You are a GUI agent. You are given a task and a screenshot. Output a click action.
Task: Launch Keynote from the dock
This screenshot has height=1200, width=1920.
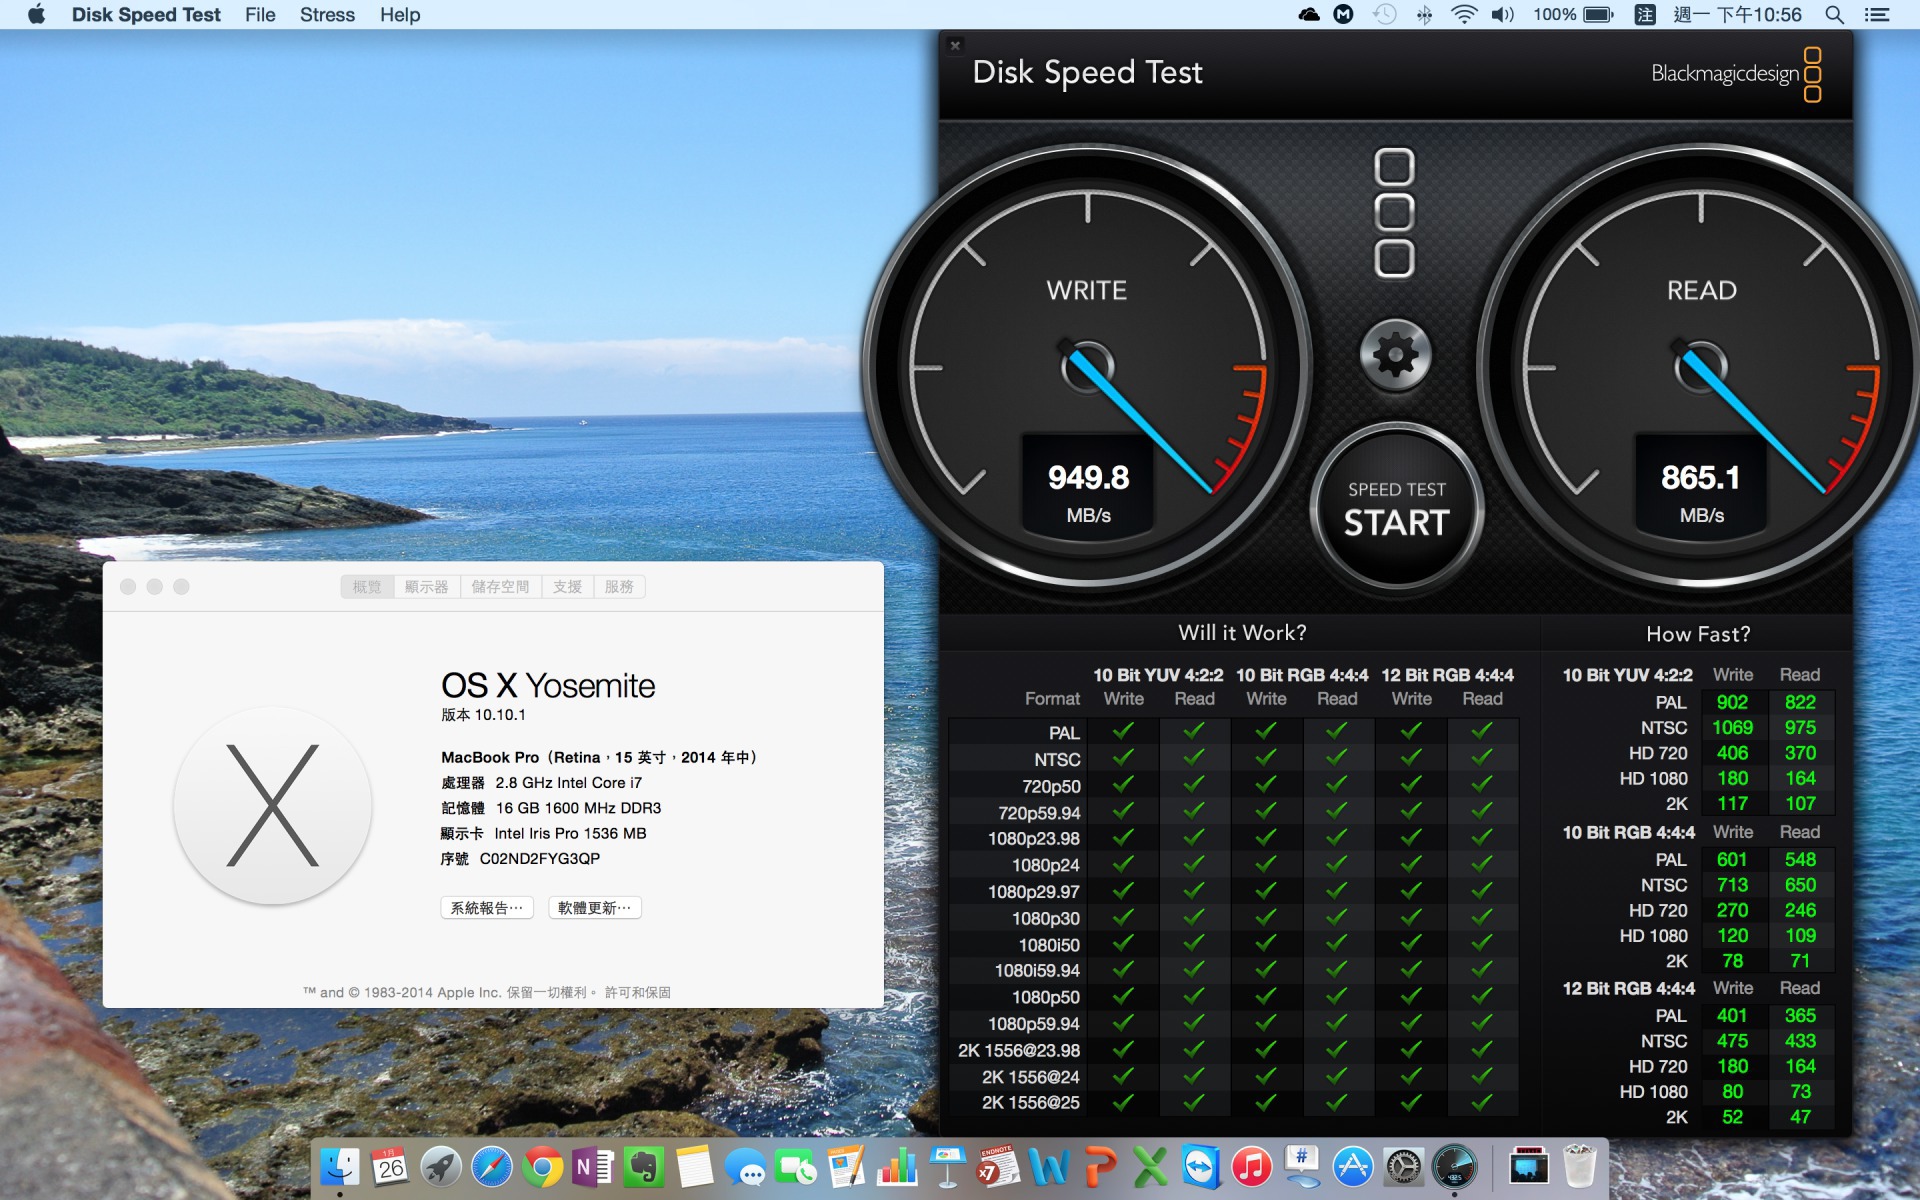[947, 1166]
